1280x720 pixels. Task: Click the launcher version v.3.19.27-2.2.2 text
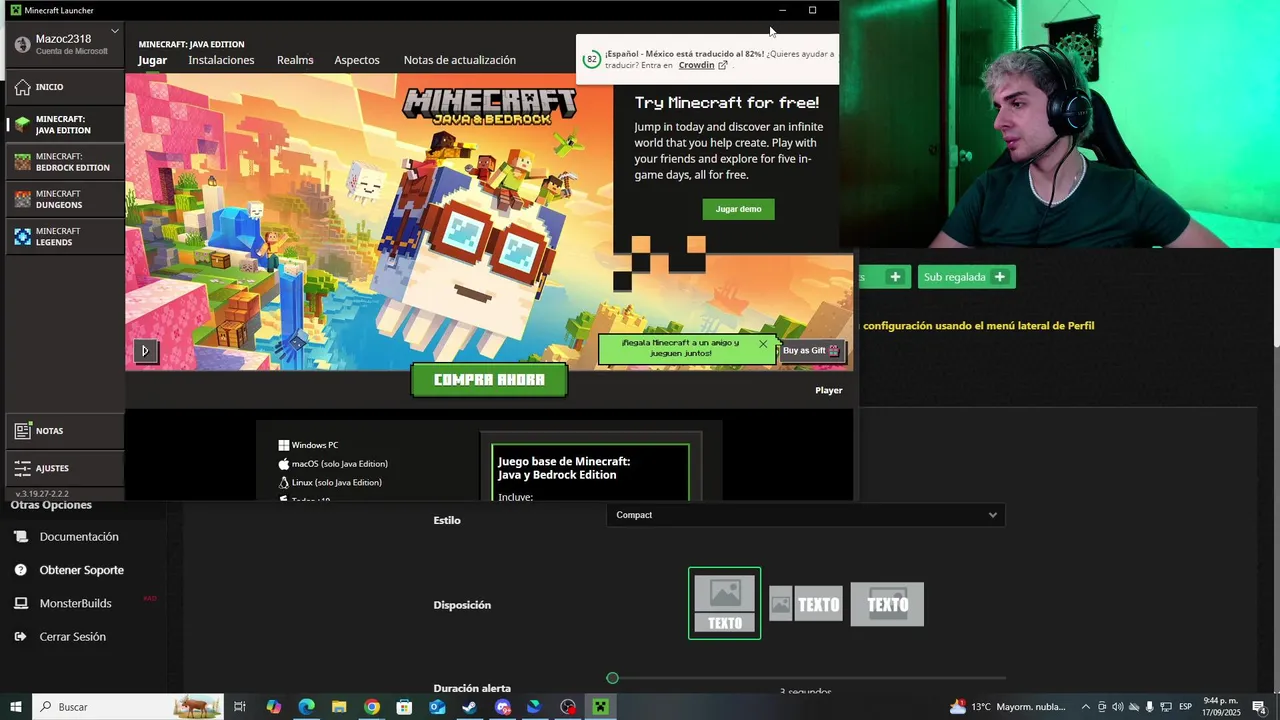click(42, 494)
